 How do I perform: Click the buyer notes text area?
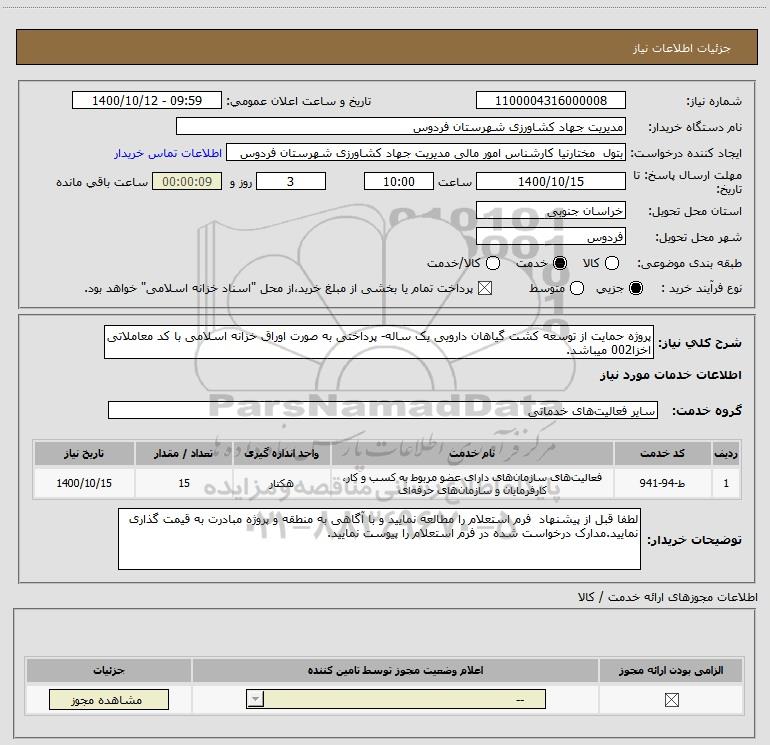point(379,539)
